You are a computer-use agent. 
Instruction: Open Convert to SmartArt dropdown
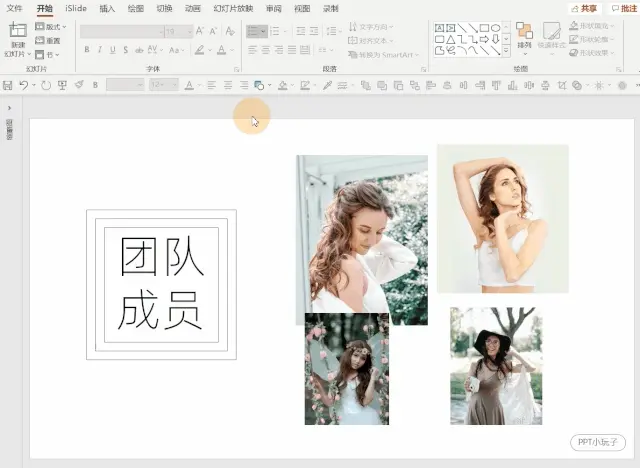click(383, 54)
